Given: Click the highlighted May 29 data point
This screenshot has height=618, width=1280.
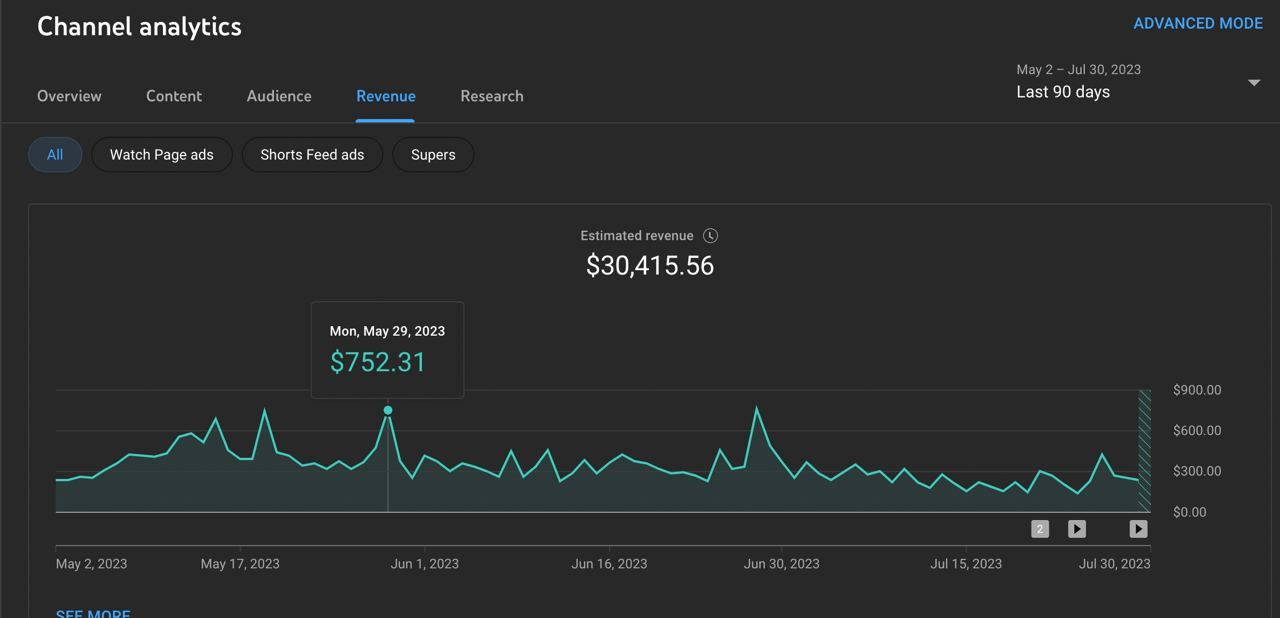Looking at the screenshot, I should [x=388, y=410].
